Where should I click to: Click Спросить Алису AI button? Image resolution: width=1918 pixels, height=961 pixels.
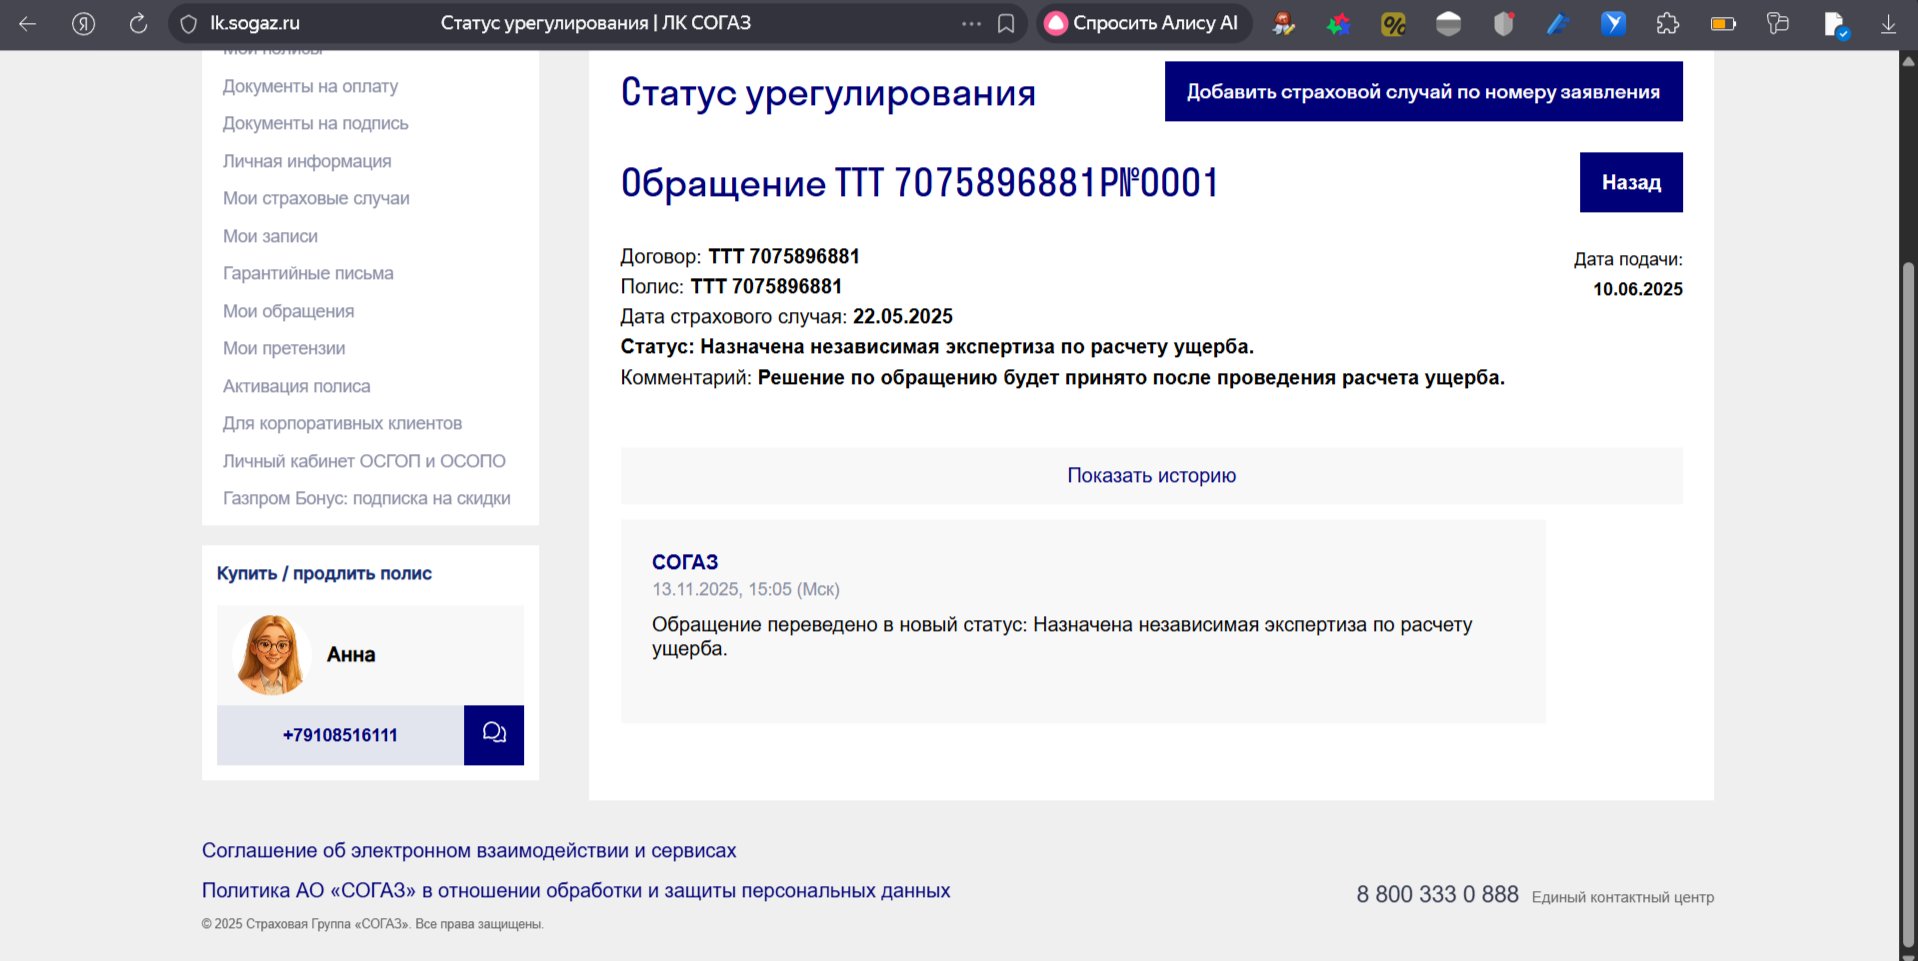click(x=1143, y=23)
